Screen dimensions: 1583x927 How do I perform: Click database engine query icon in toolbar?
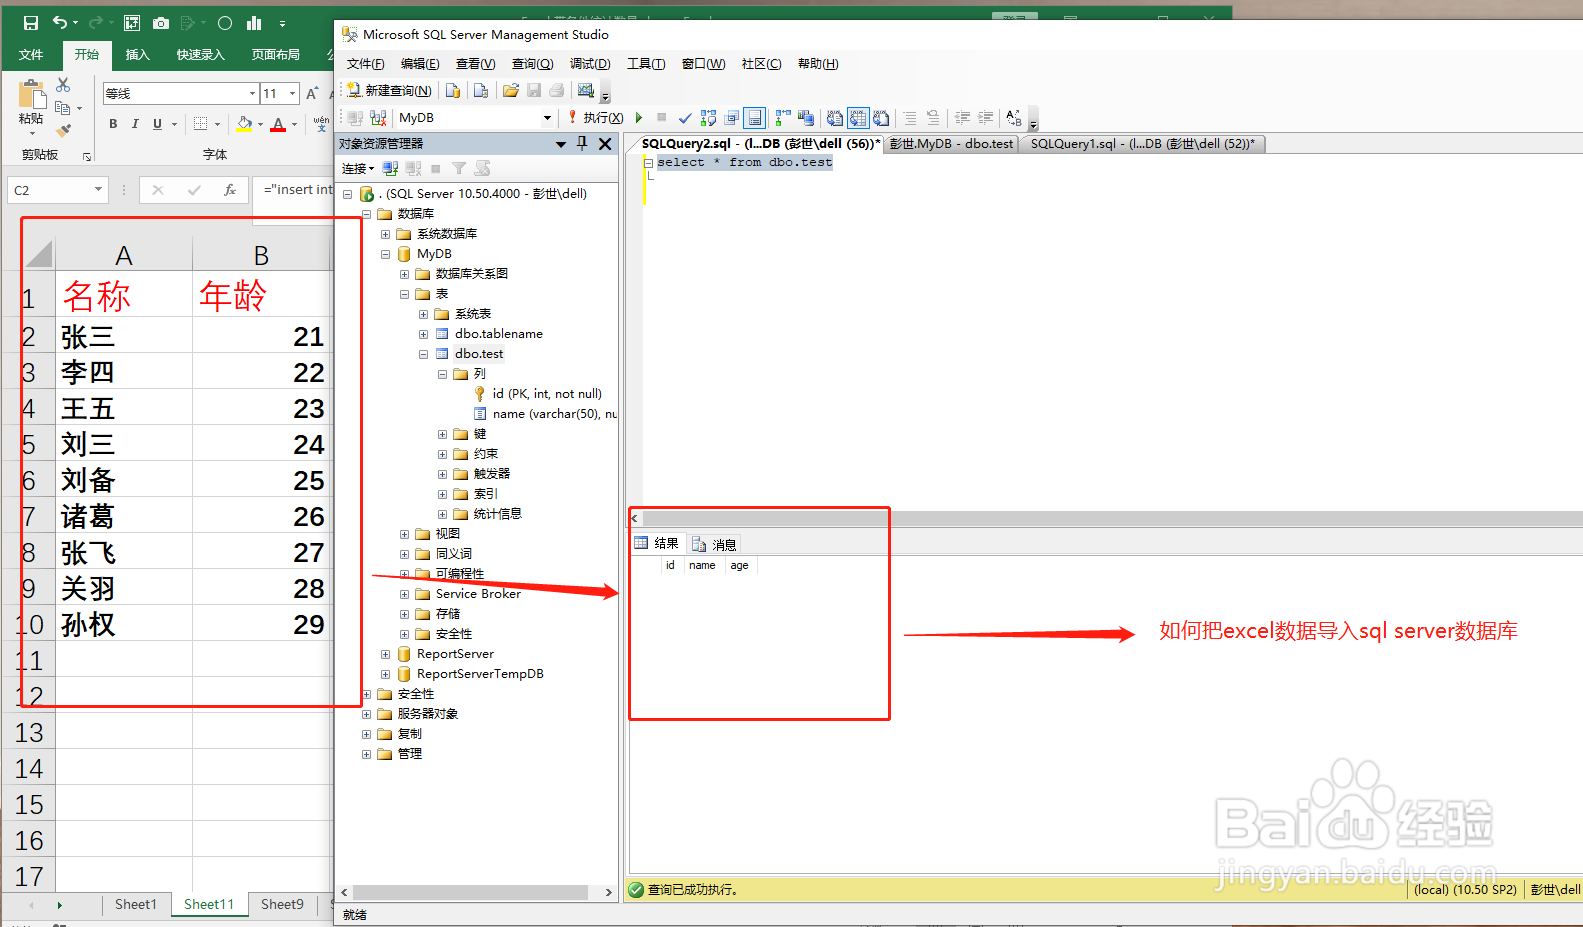[x=453, y=91]
